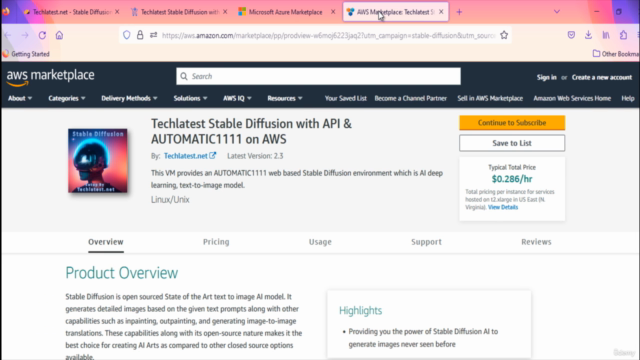
Task: Click Save to List
Action: (x=512, y=143)
